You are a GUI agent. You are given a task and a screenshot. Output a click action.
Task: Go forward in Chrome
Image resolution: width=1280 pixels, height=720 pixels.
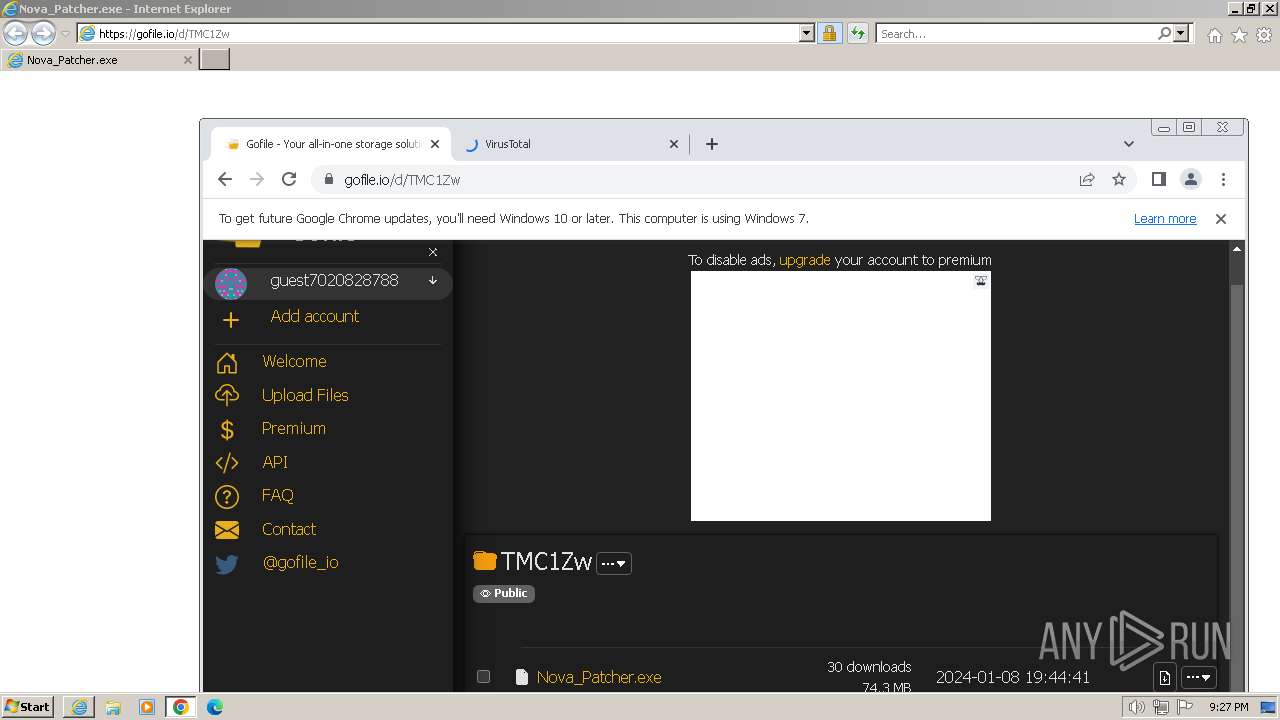click(257, 179)
